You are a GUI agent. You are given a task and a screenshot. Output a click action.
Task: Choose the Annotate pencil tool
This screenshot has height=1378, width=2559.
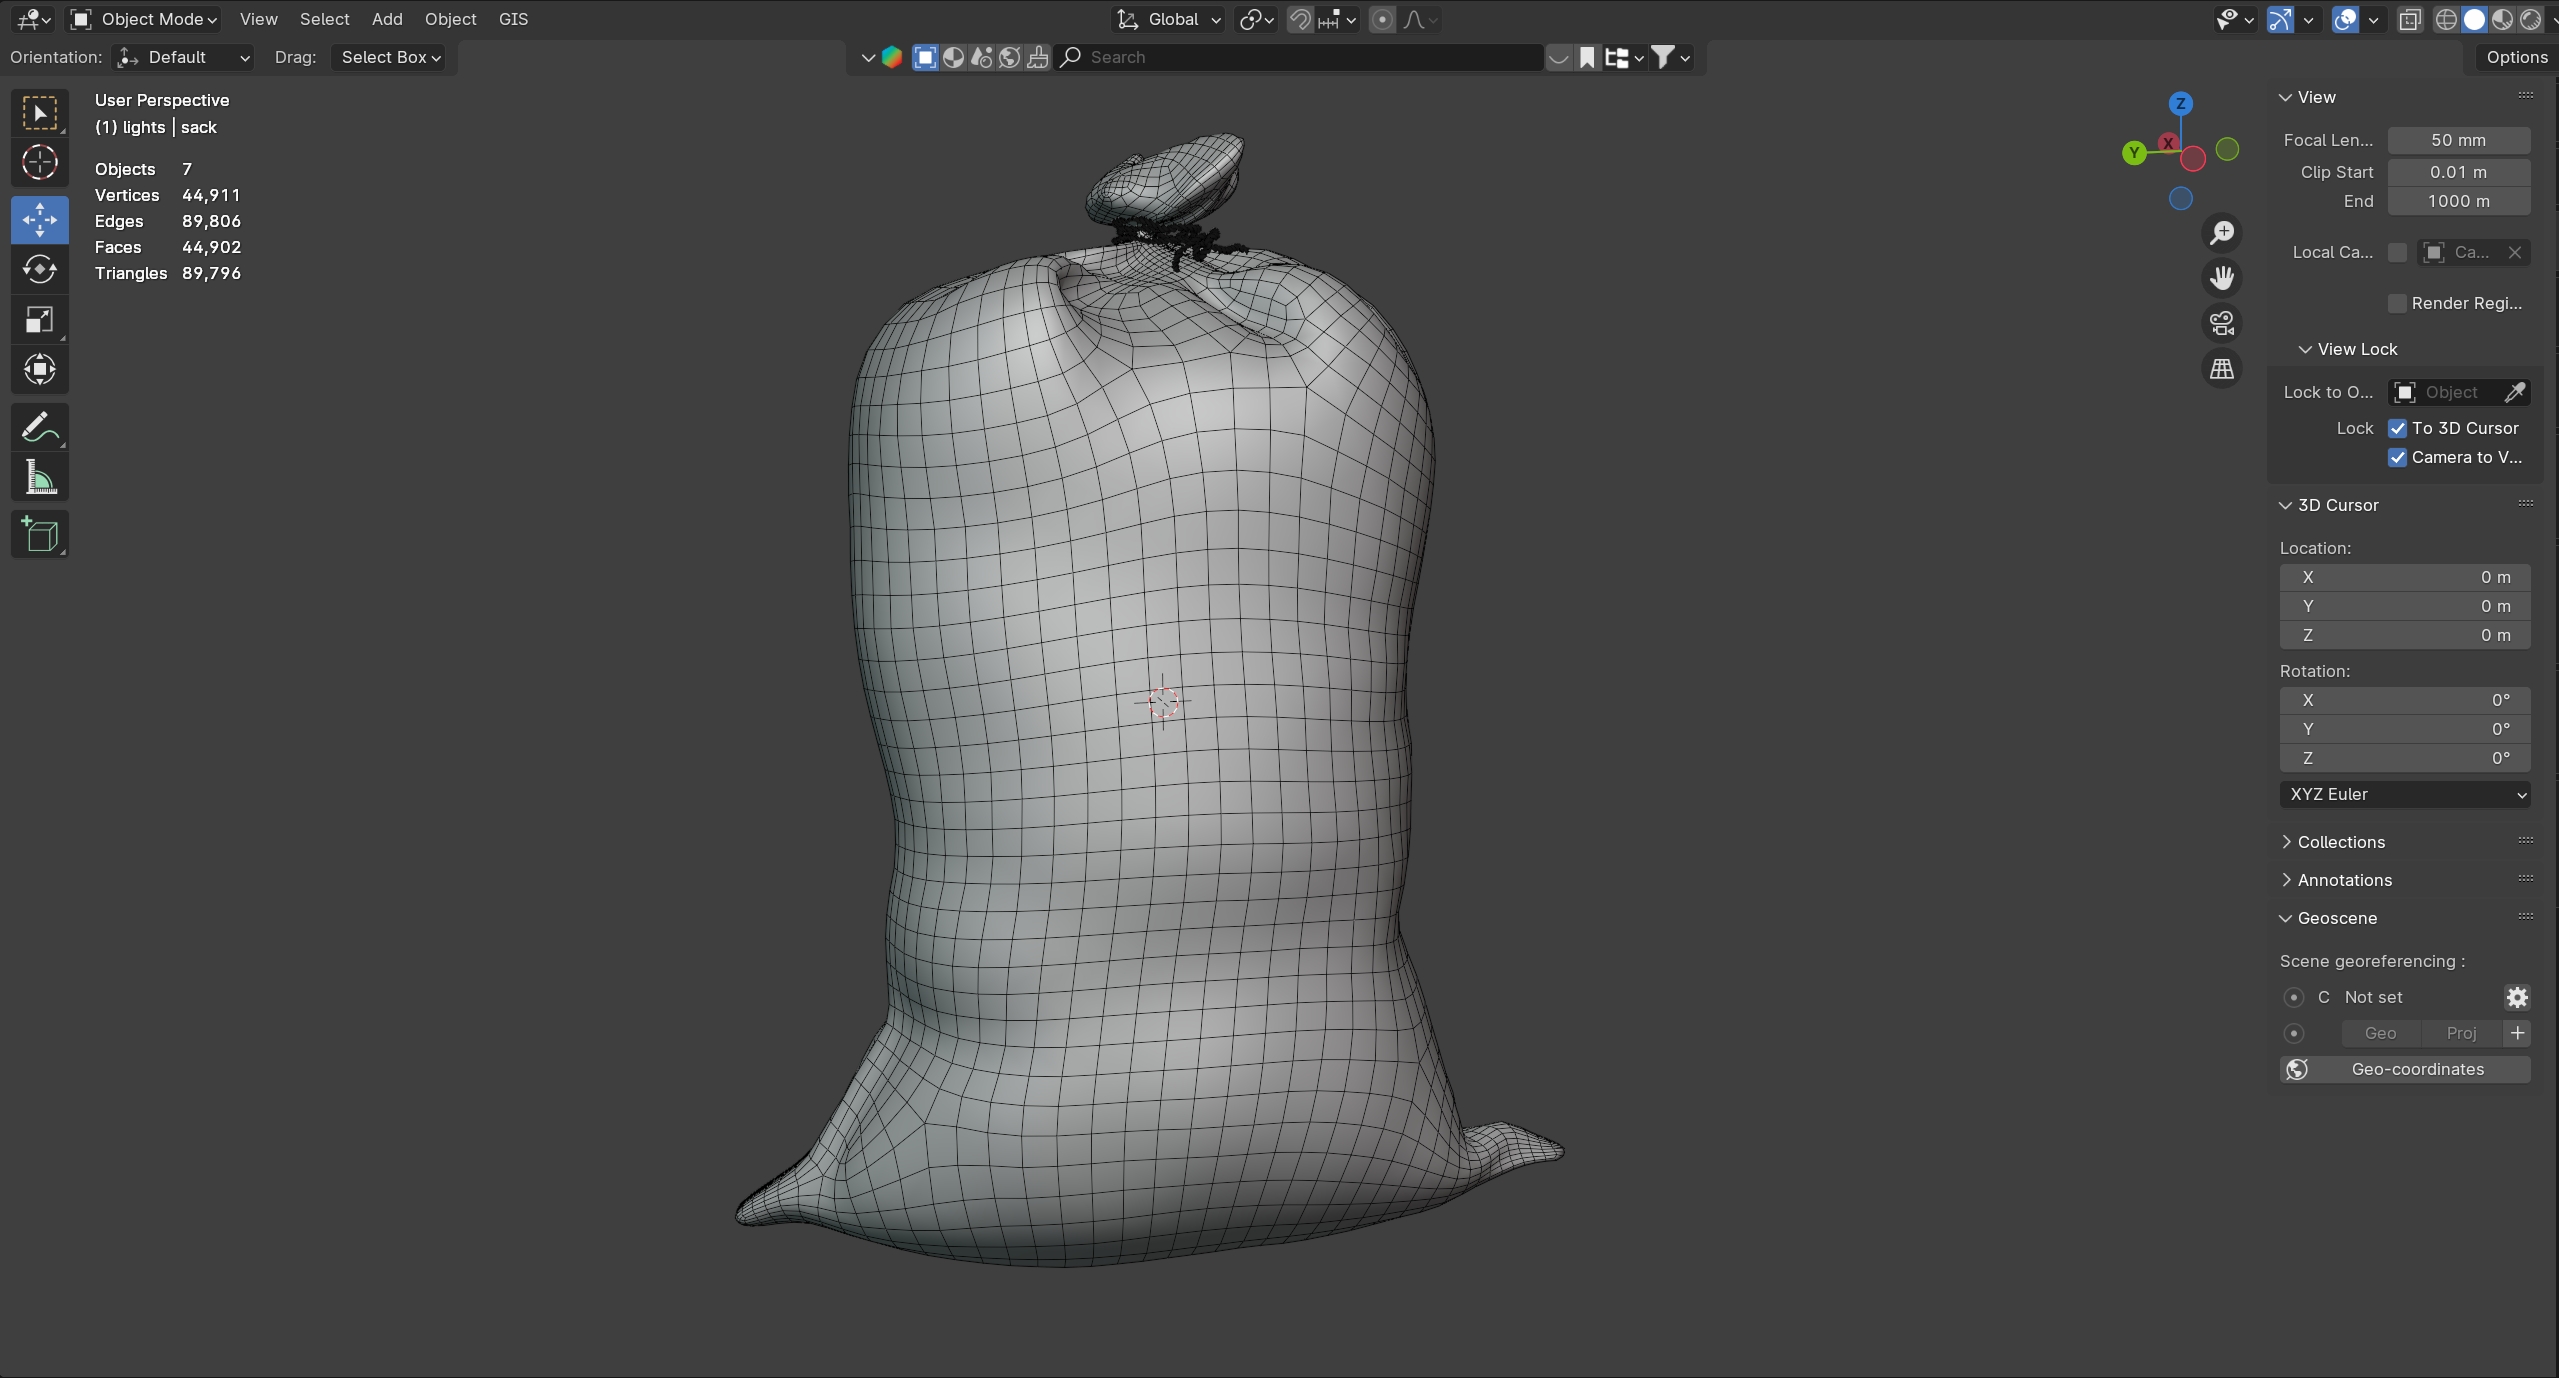[39, 428]
